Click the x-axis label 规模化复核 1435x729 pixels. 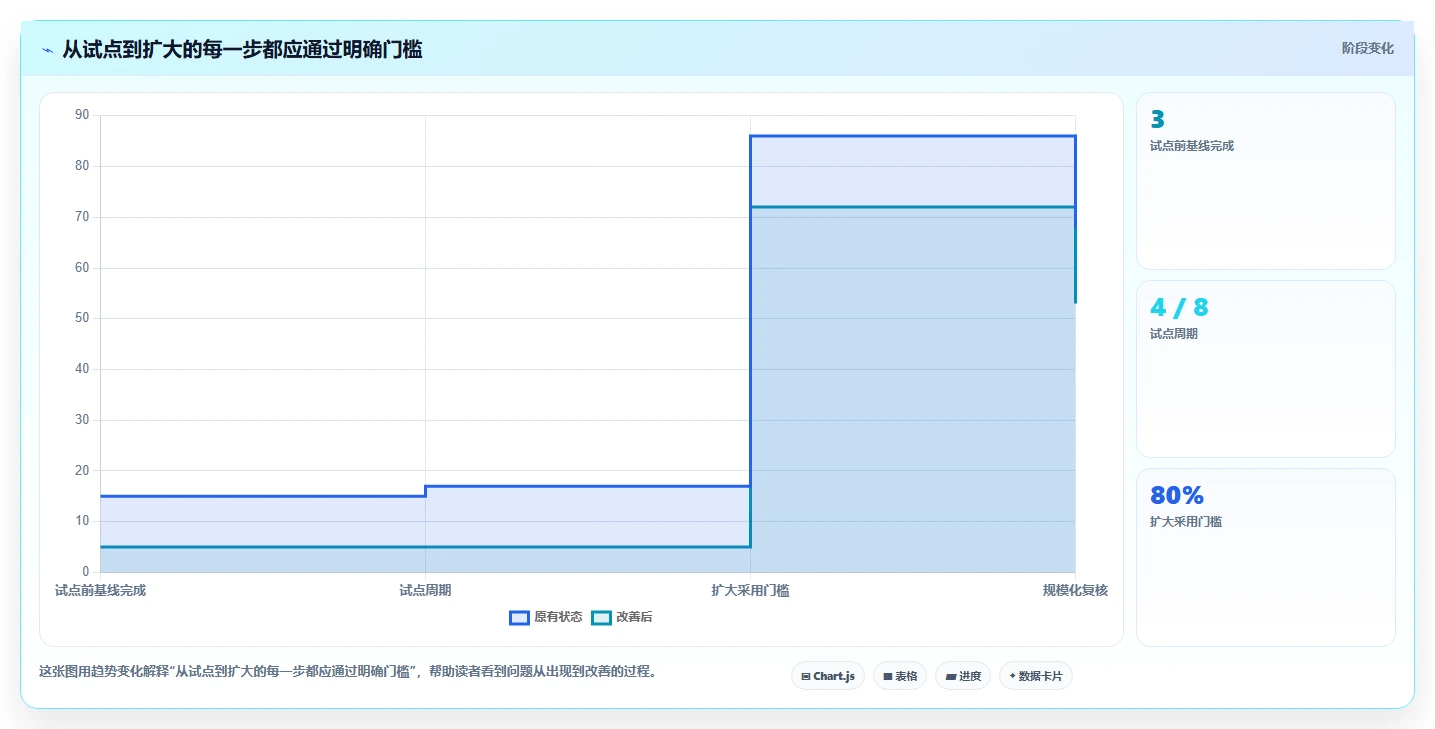pyautogui.click(x=1075, y=590)
